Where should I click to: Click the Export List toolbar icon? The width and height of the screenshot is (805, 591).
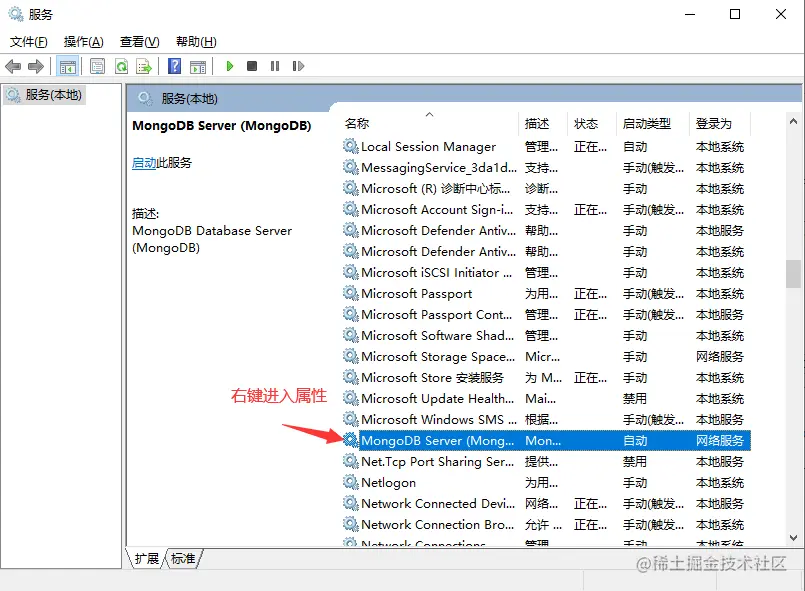pos(144,66)
